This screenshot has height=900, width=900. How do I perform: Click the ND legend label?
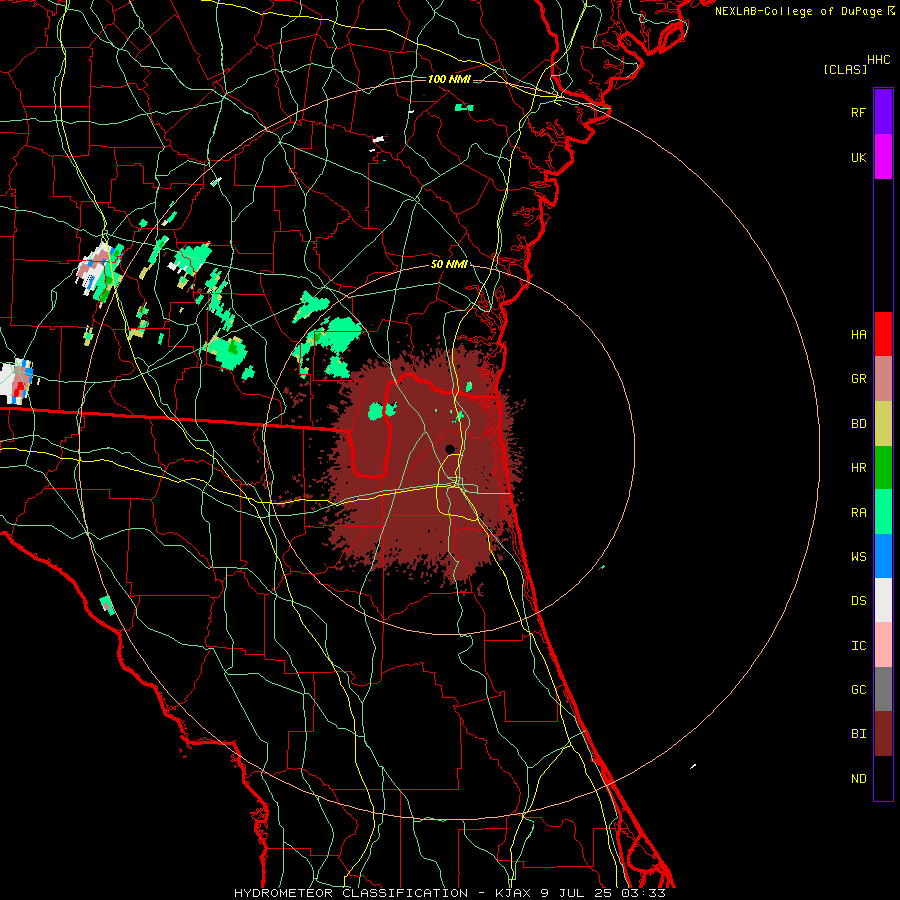(858, 778)
